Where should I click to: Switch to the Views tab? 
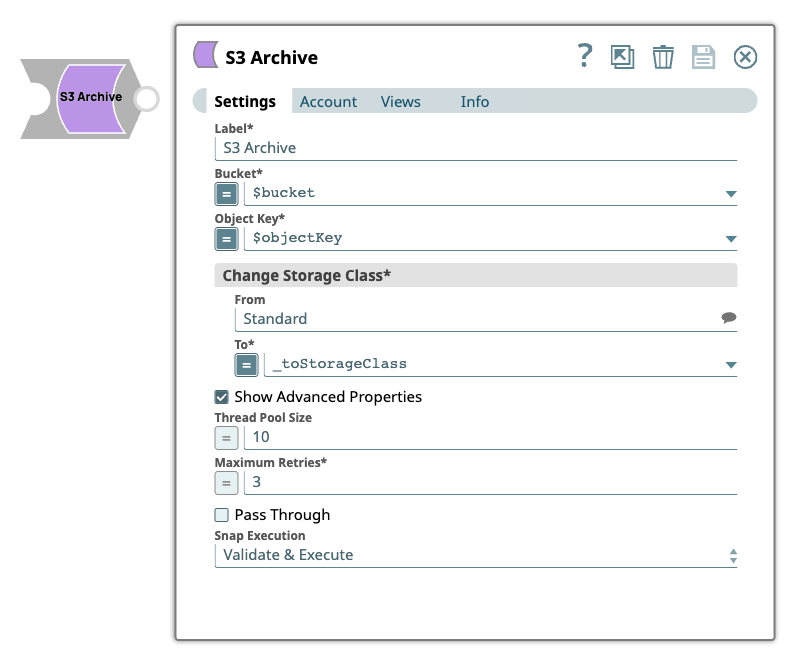click(x=400, y=102)
